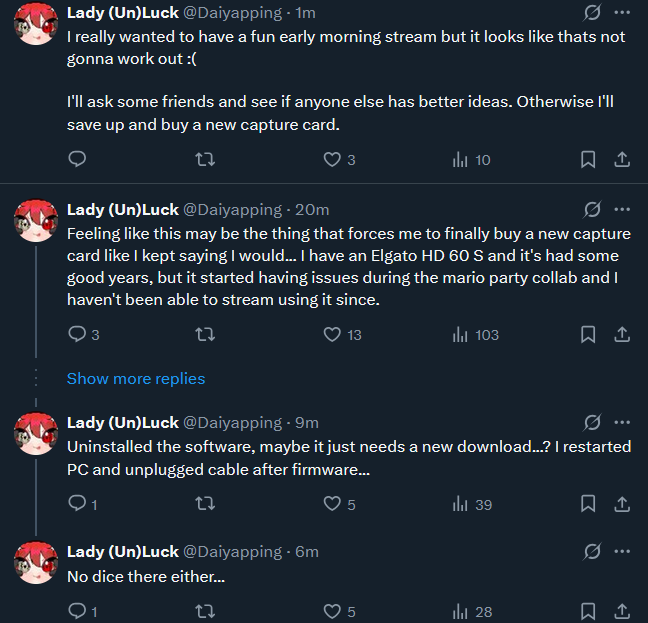Bookmark the 'Uninstalled the software' tweet
Screen dimensions: 648x623
tap(589, 505)
